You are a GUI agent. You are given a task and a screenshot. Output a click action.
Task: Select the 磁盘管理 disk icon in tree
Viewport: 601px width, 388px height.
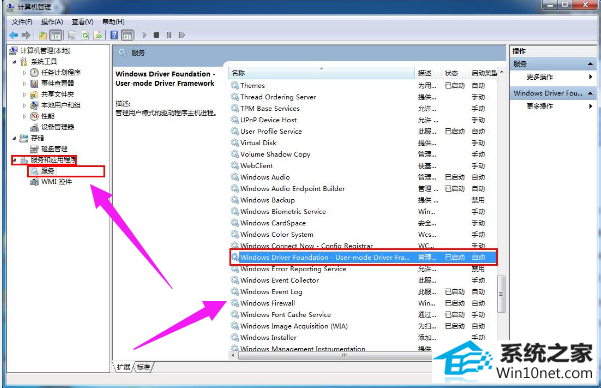pyautogui.click(x=34, y=149)
